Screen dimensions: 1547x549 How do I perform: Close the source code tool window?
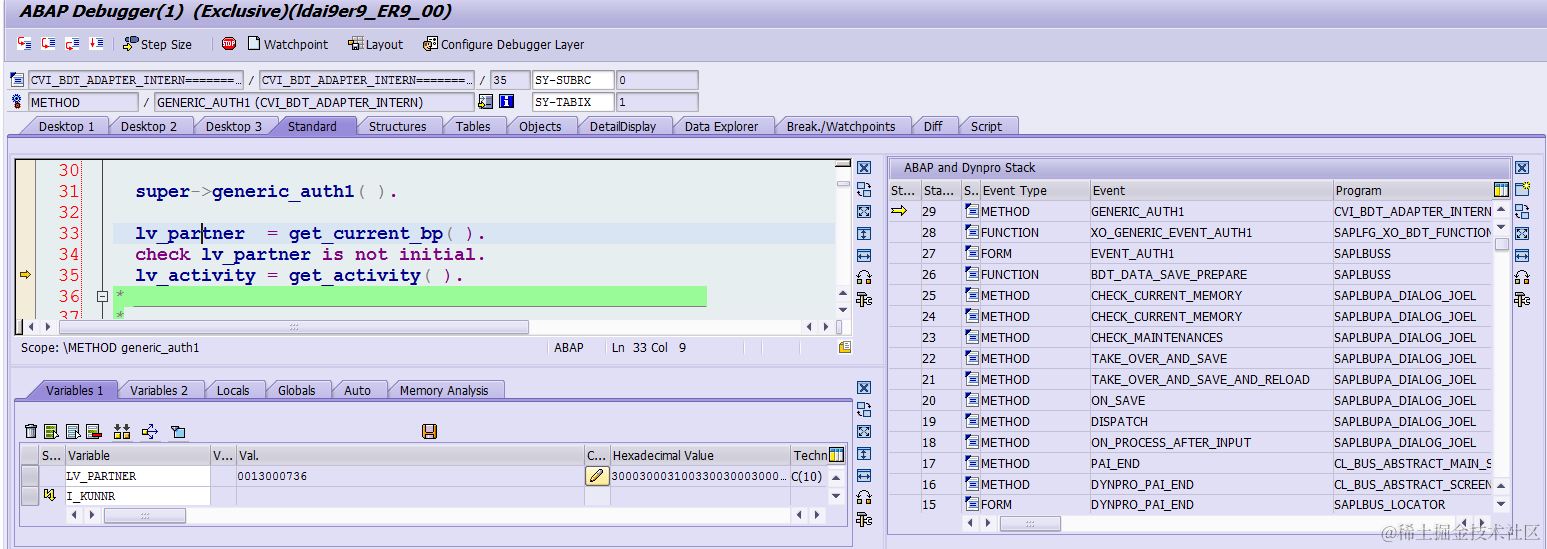pos(864,168)
